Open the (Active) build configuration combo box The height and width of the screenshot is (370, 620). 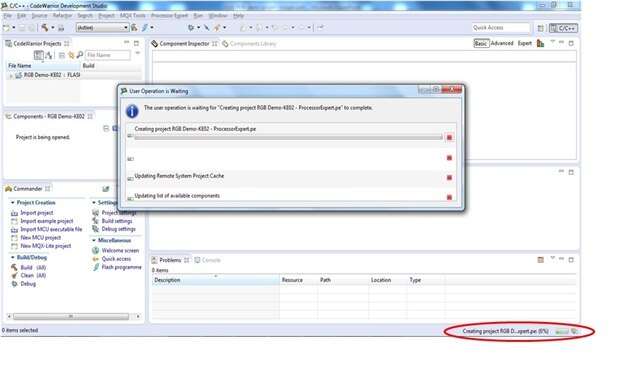click(102, 28)
